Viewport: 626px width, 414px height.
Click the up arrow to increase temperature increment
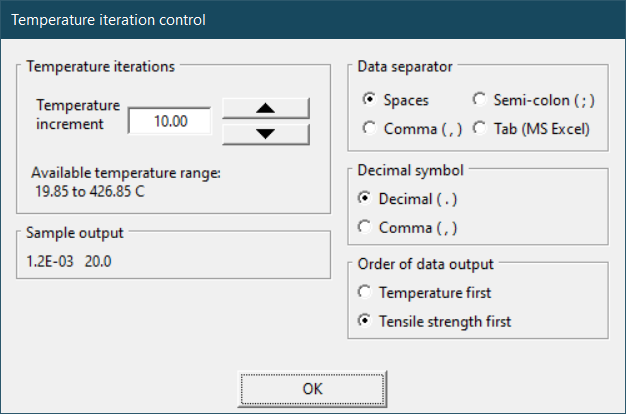(265, 108)
